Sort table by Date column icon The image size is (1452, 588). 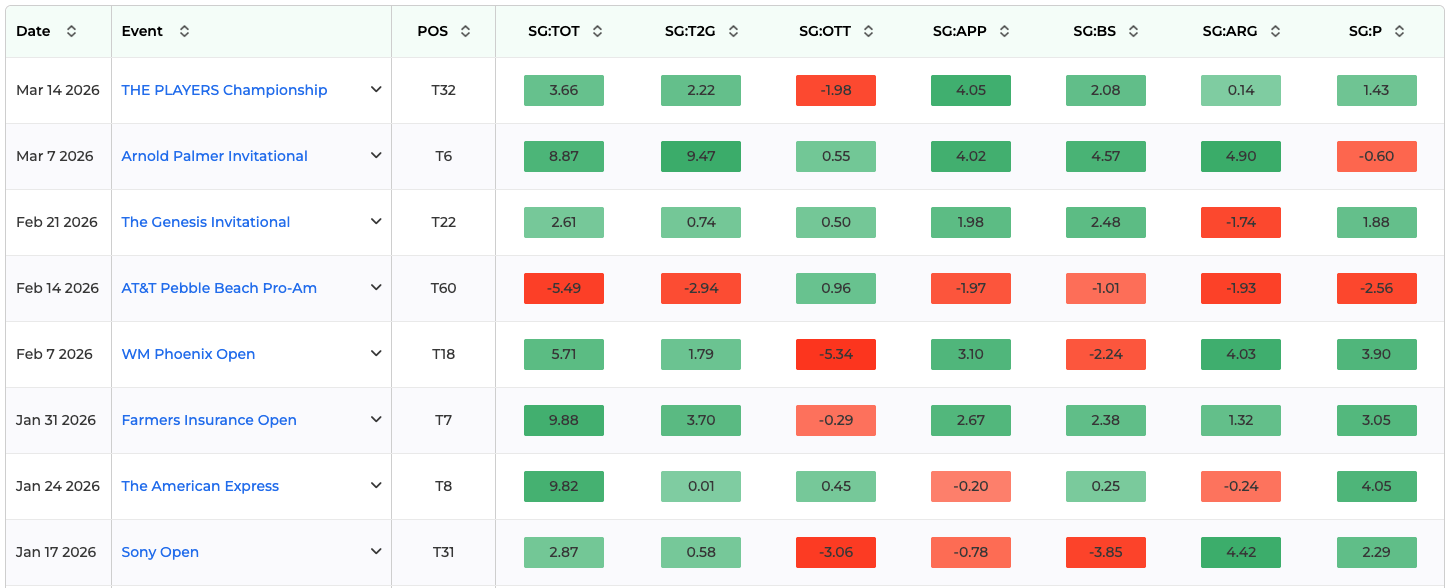(71, 31)
